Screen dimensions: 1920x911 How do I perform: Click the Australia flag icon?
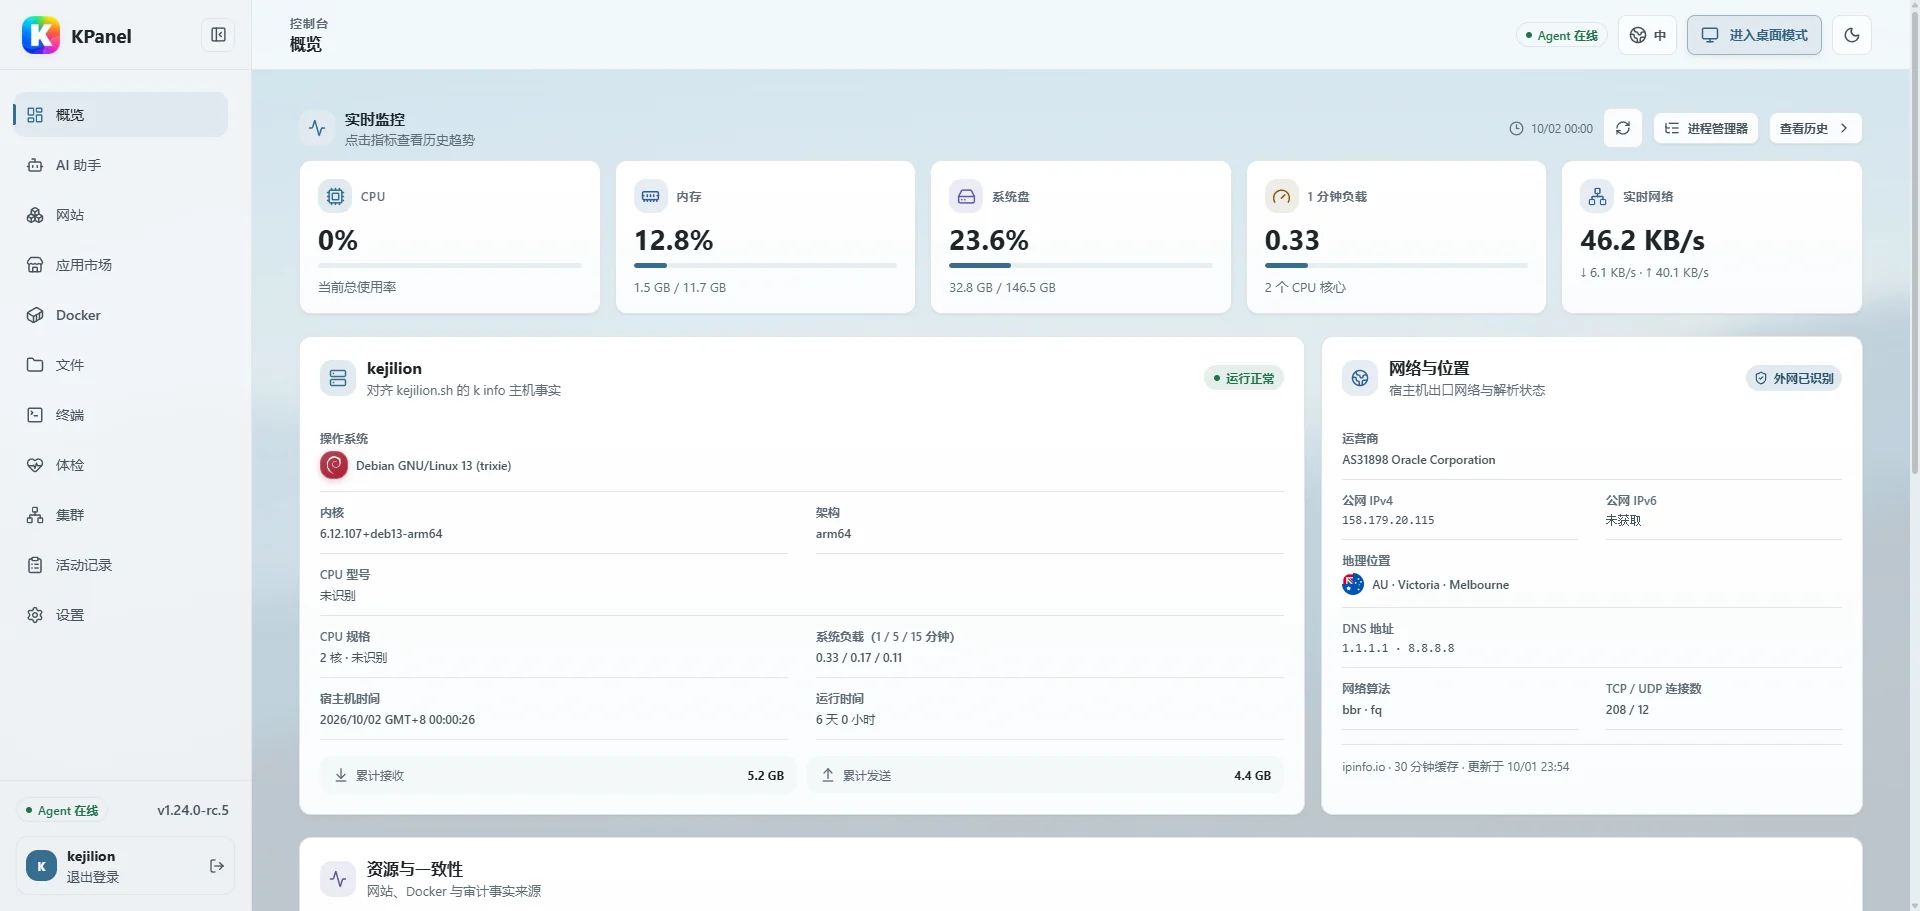[1353, 584]
